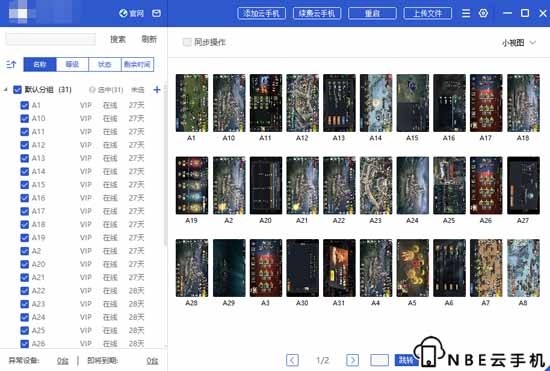
Task: Enable the 同步操作 sync checkbox
Action: click(x=187, y=42)
